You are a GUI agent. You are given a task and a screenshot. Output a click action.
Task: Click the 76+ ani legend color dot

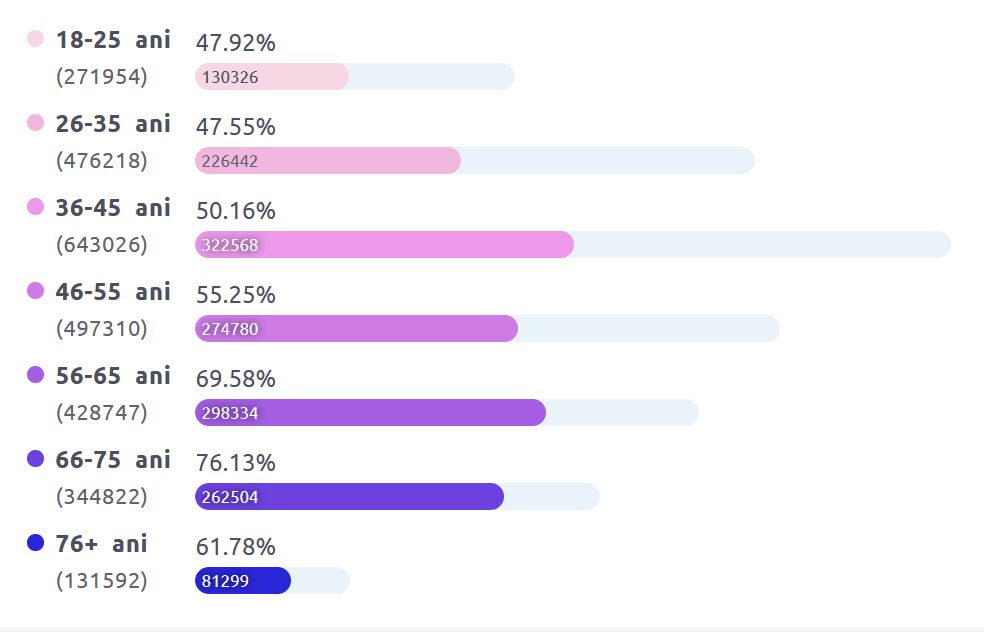click(x=36, y=543)
